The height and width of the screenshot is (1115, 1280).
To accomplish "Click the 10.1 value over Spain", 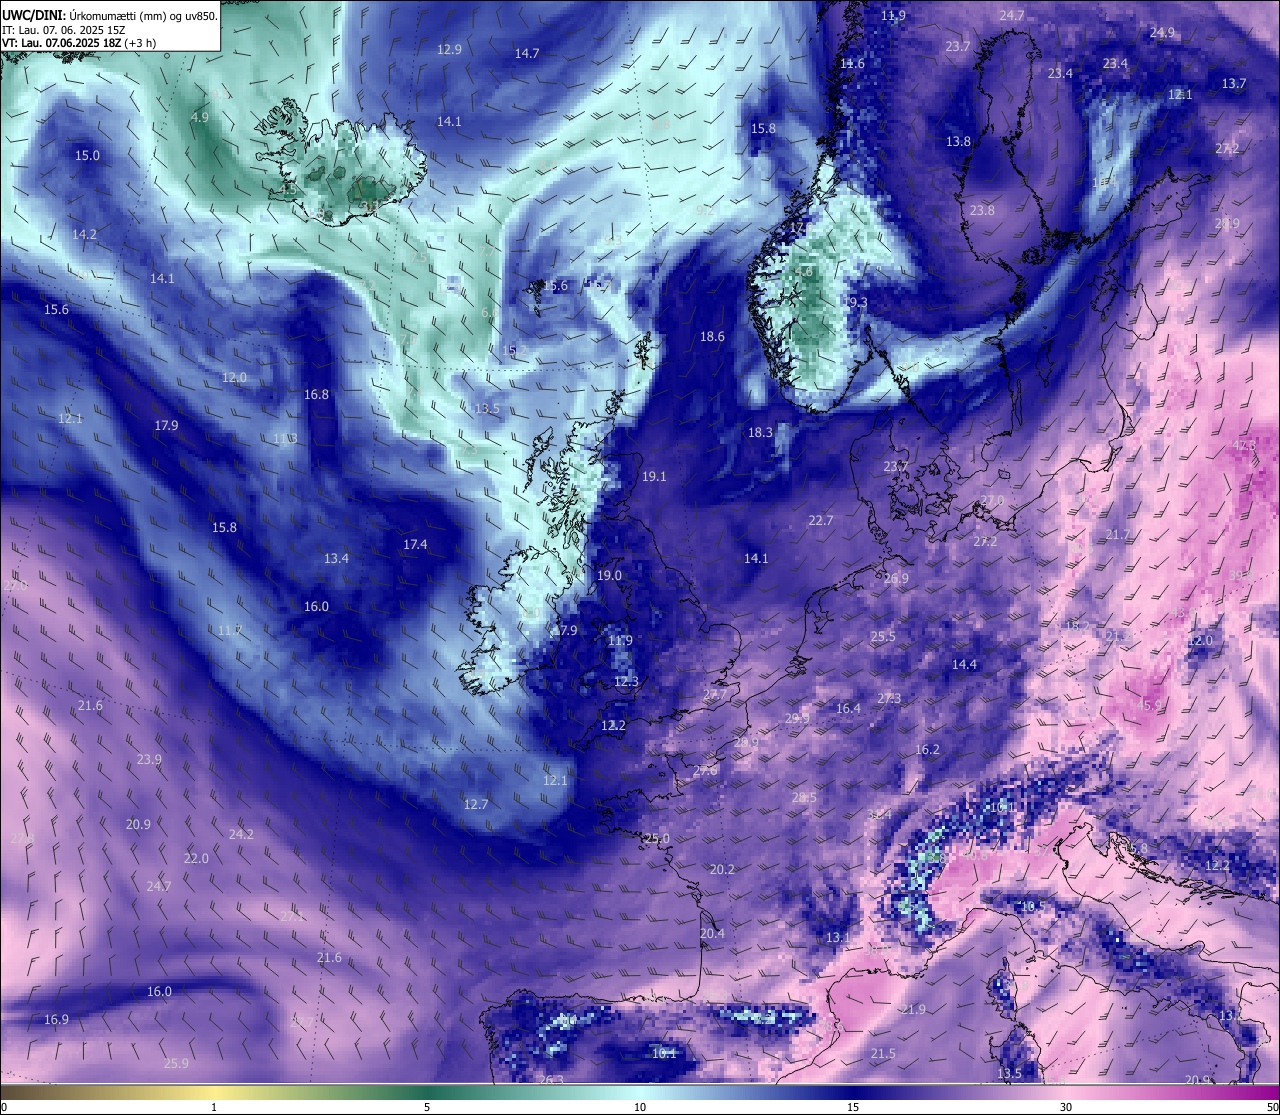I will point(664,1052).
